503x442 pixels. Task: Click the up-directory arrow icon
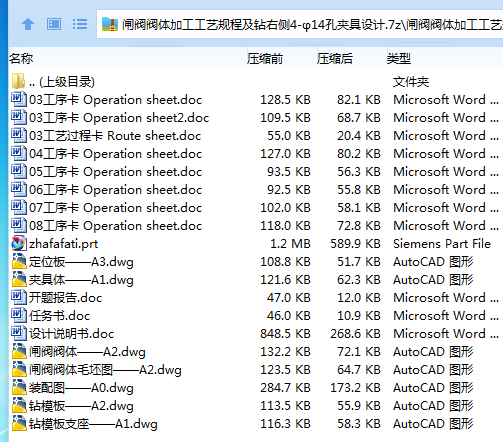coord(28,24)
